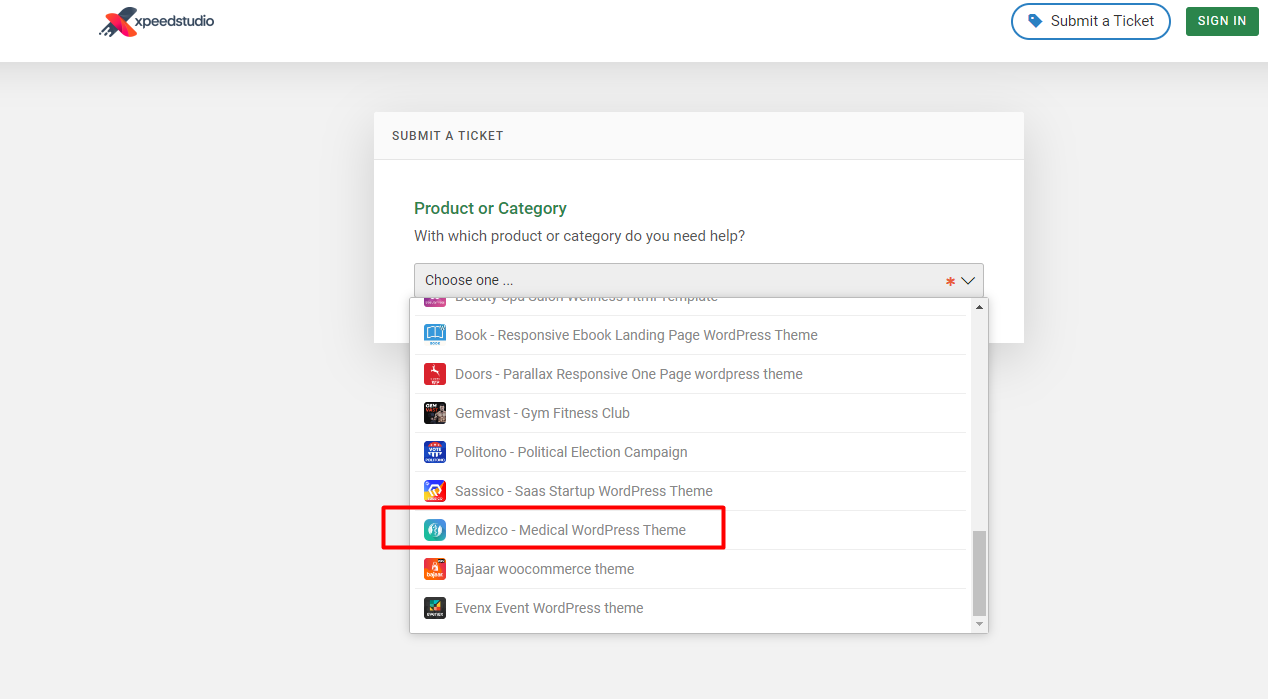Click the SIGN IN button
Image resolution: width=1268 pixels, height=699 pixels.
1222,21
